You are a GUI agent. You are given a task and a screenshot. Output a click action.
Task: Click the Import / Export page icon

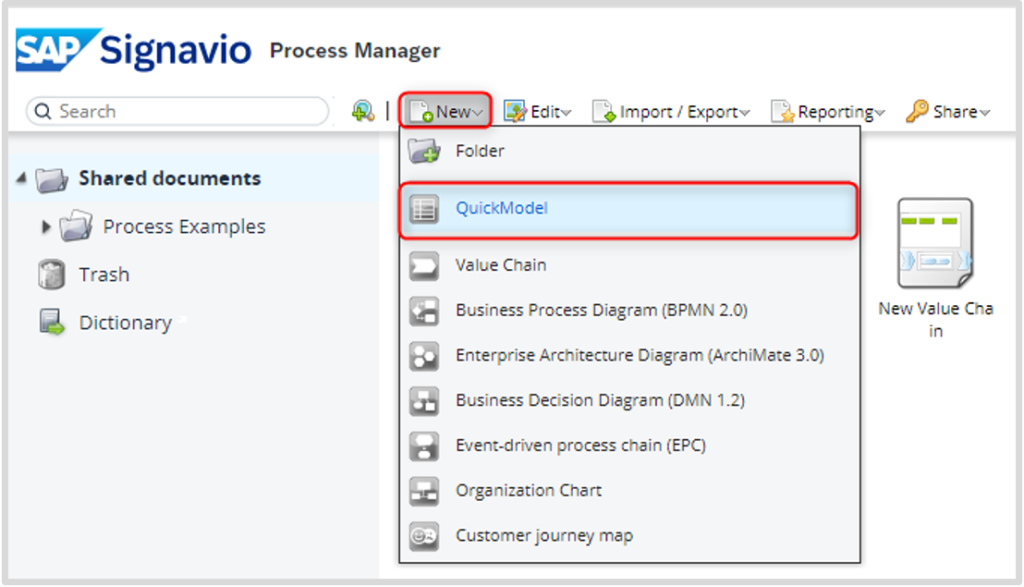(603, 112)
